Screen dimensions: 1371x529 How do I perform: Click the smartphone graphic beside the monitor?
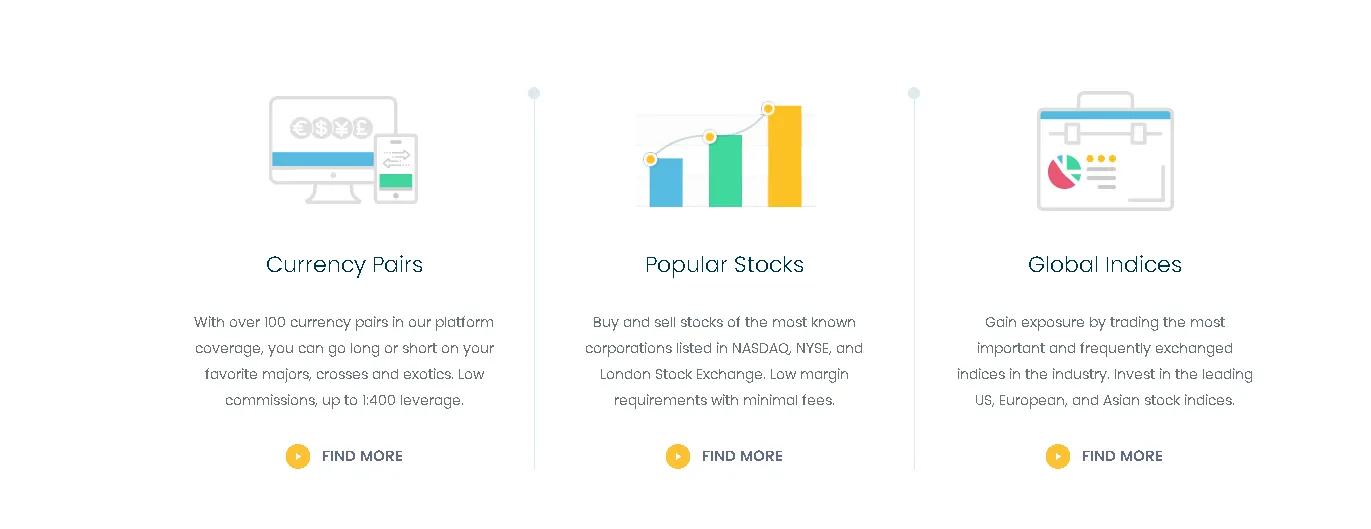[x=396, y=169]
